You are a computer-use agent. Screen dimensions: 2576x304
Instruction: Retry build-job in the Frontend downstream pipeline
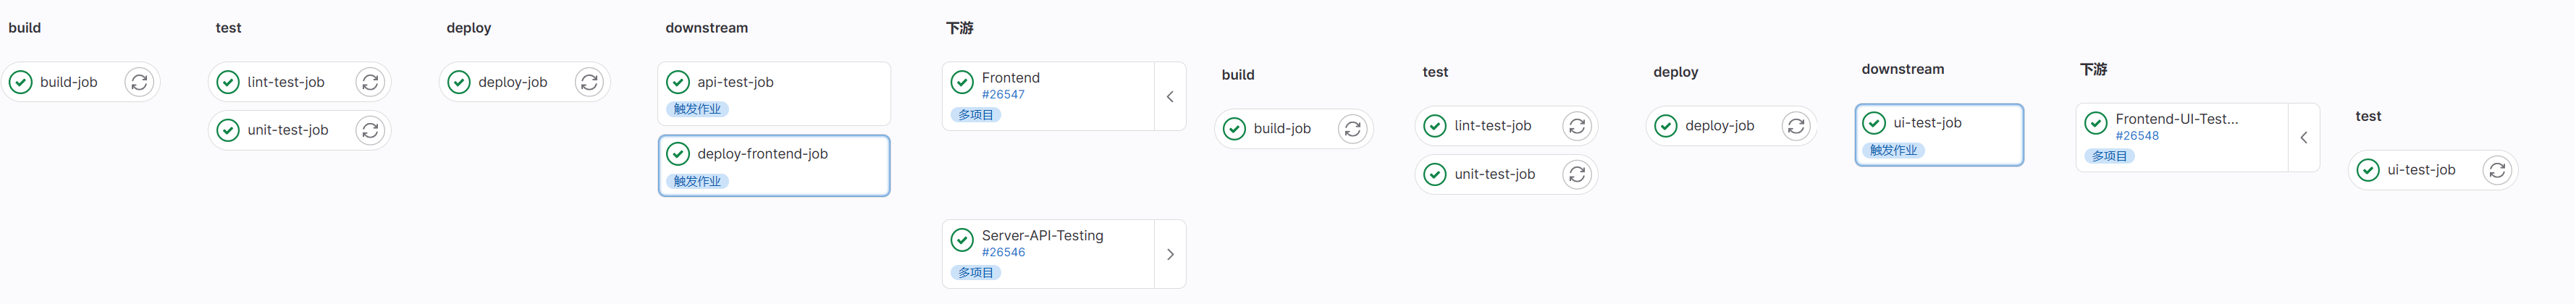(1352, 129)
